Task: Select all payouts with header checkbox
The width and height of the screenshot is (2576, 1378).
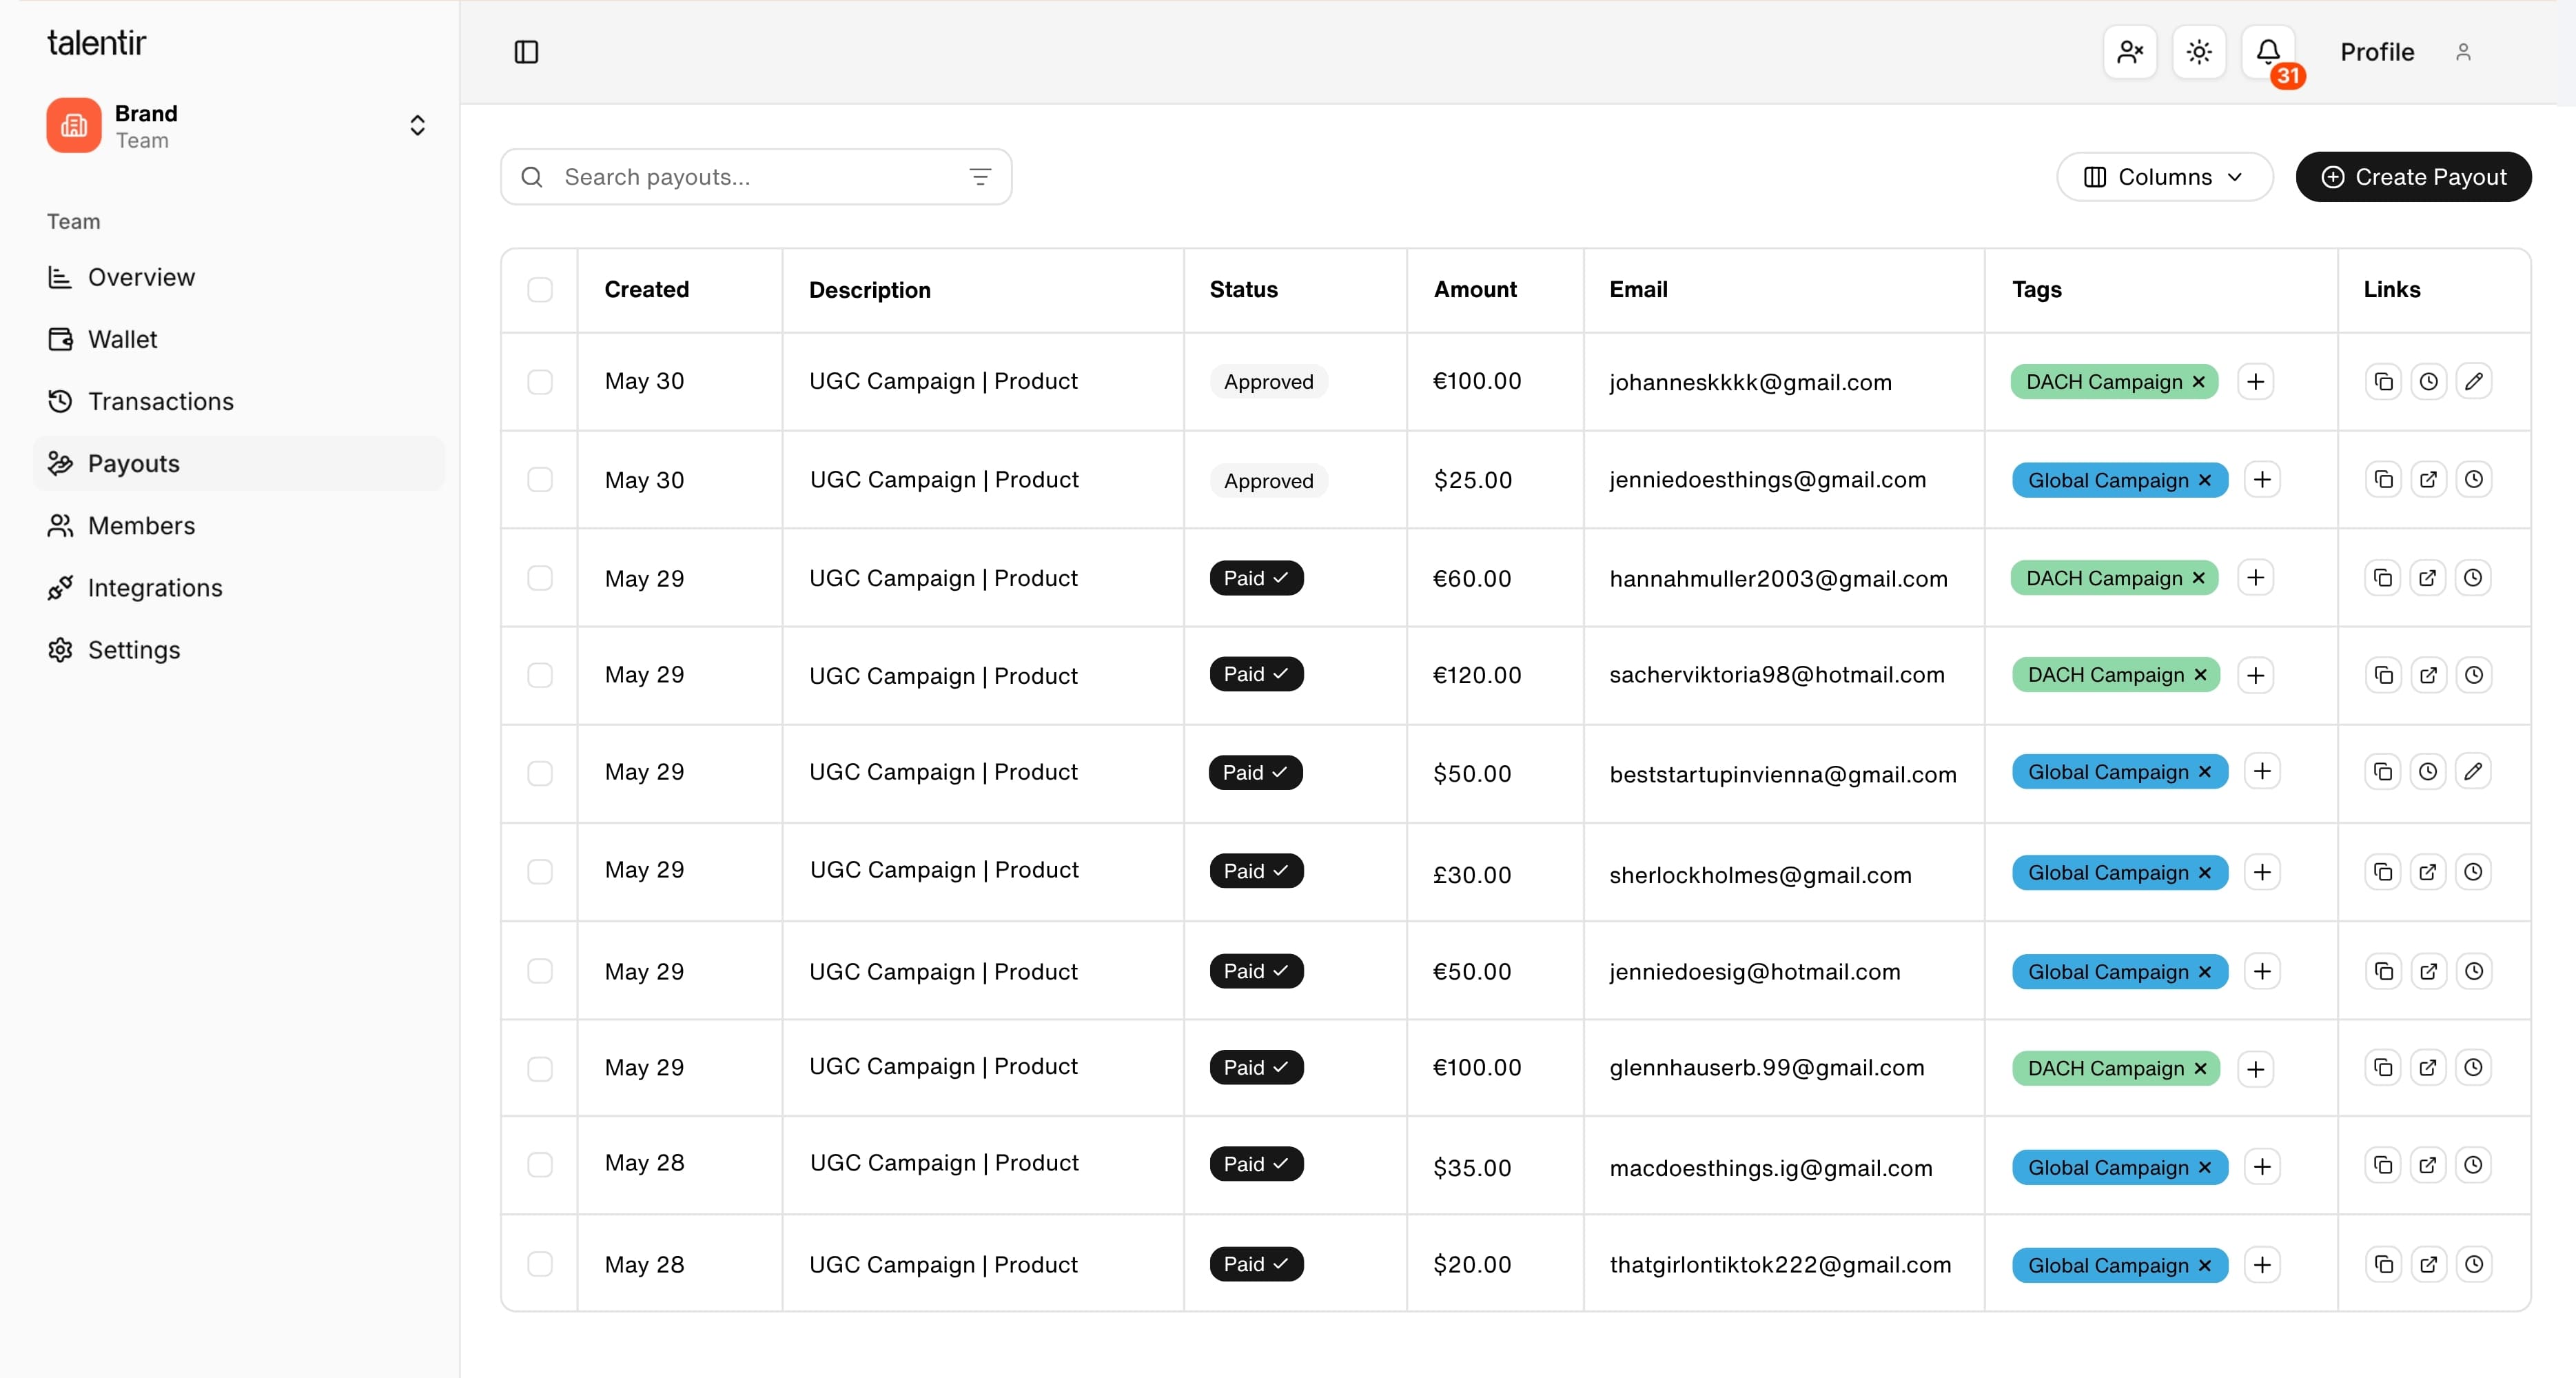Action: tap(540, 290)
